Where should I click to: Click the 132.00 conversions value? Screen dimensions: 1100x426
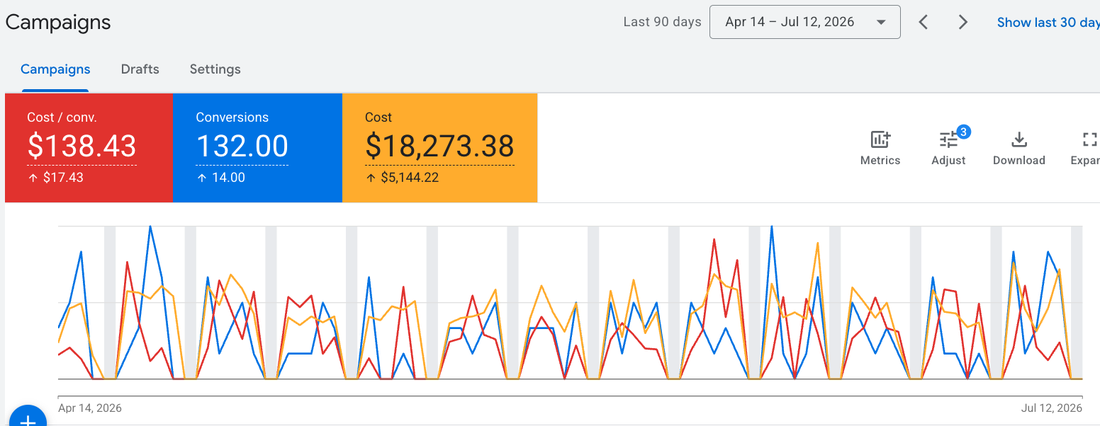tap(242, 146)
